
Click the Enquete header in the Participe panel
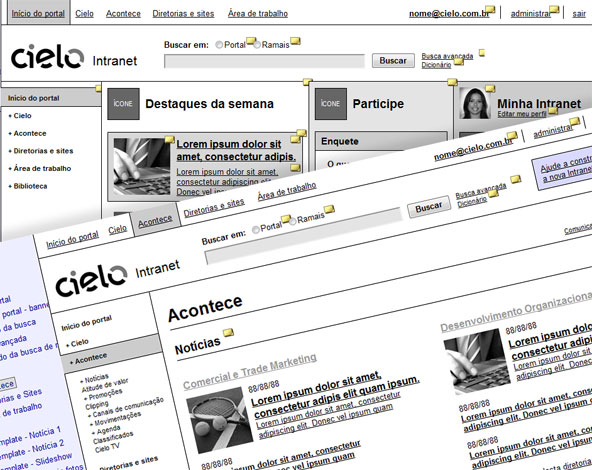click(381, 141)
